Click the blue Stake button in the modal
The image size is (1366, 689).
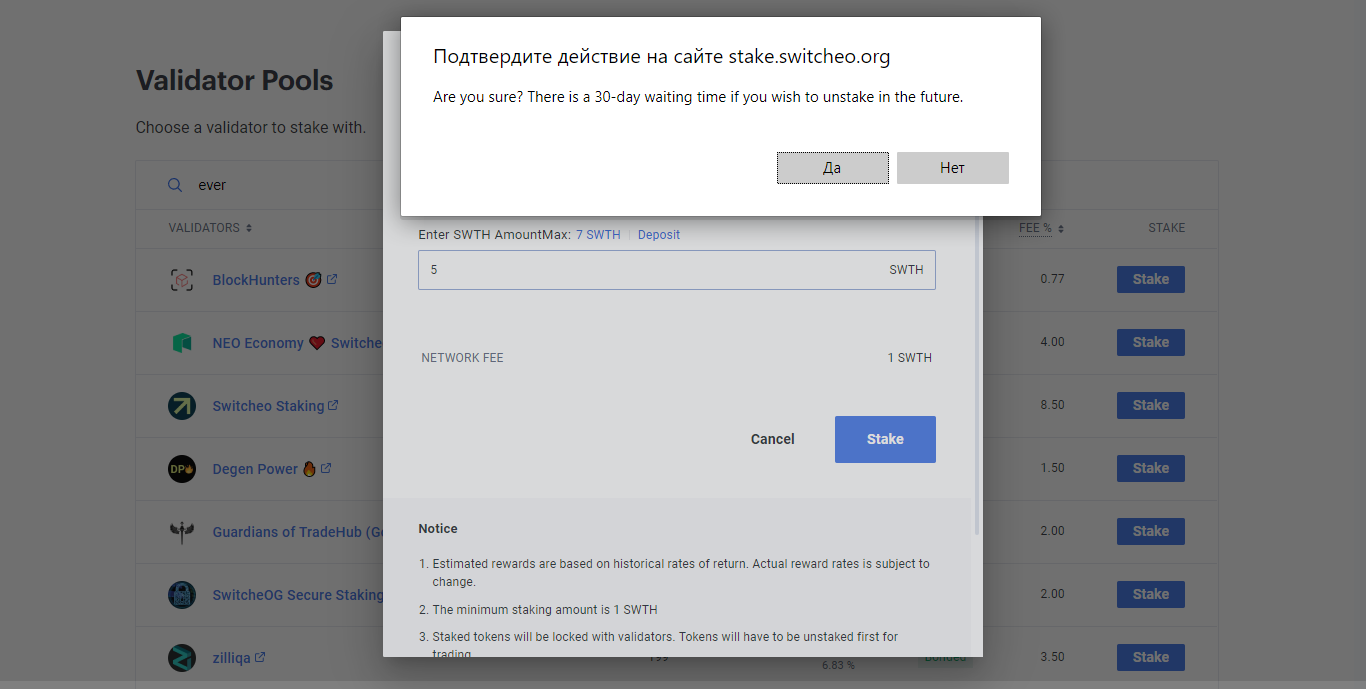point(885,439)
